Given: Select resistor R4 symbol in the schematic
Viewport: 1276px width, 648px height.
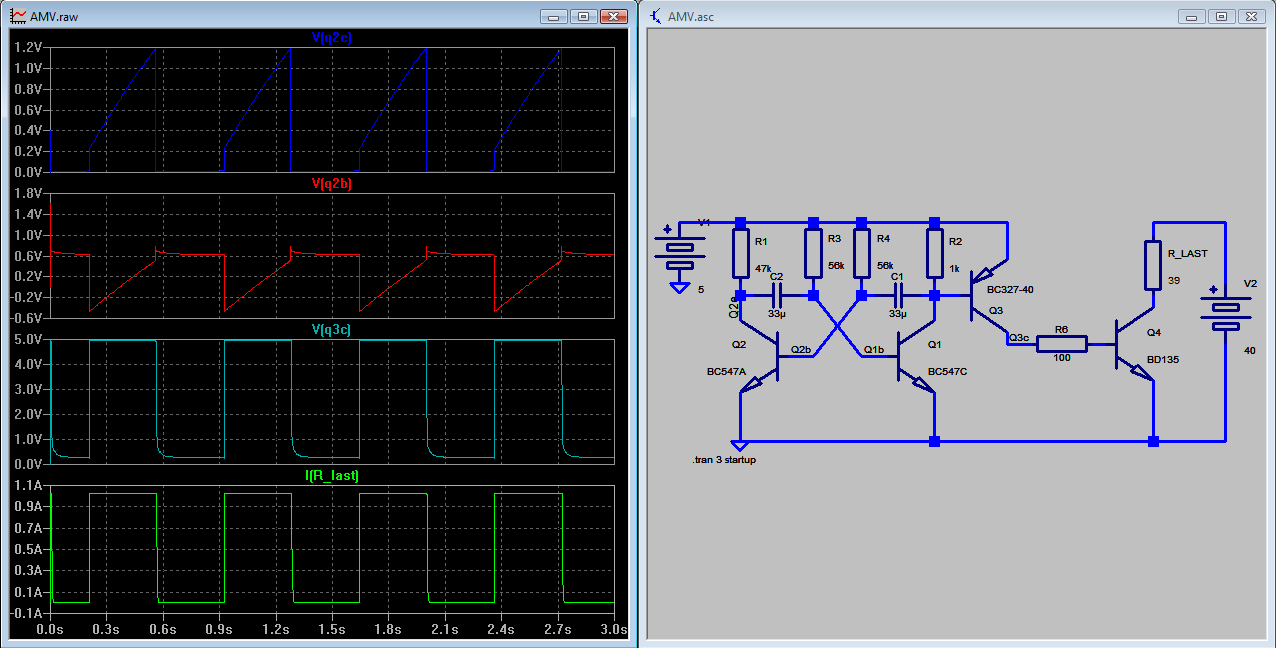Looking at the screenshot, I should pos(861,255).
